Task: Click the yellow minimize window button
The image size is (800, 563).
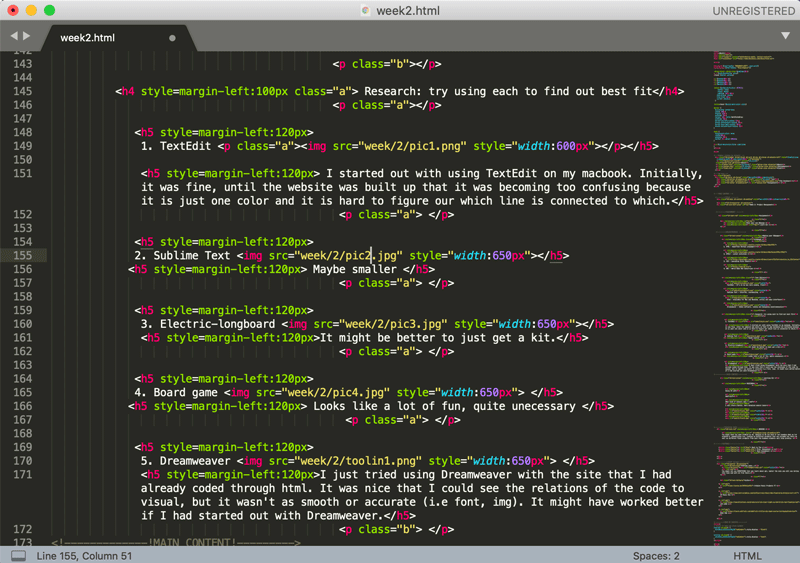Action: (31, 10)
